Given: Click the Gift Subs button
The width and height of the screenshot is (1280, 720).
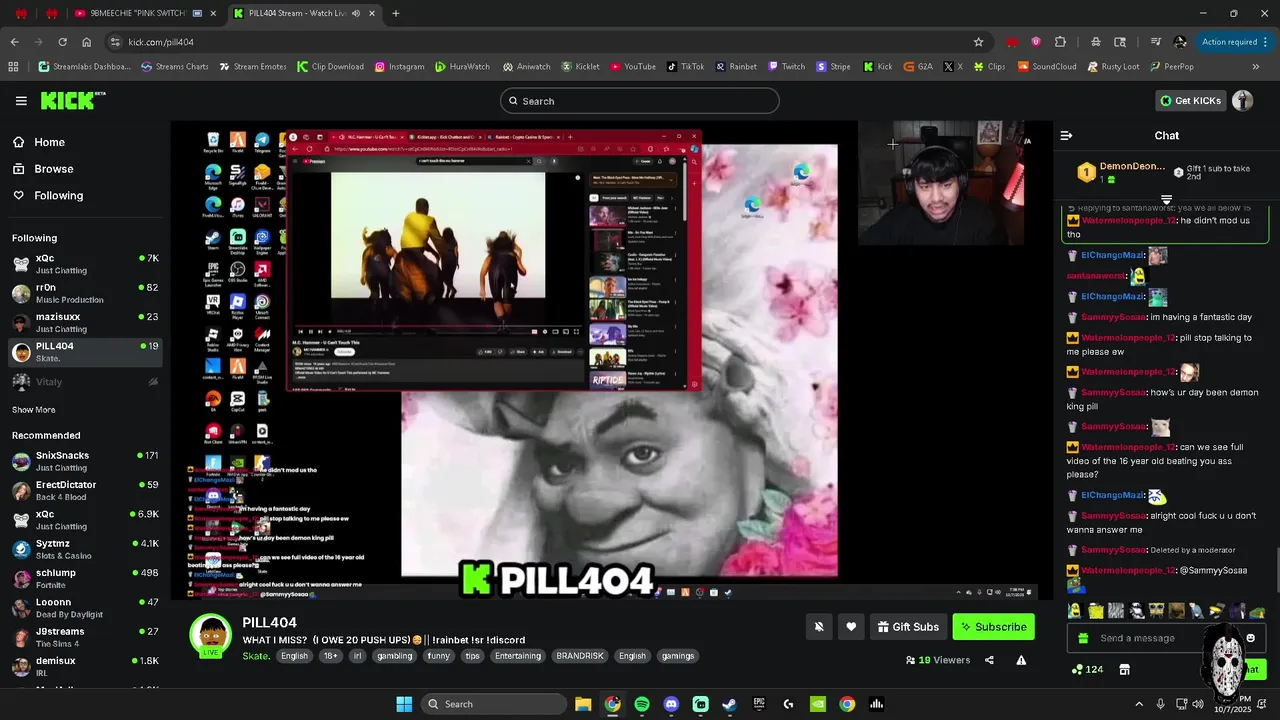Looking at the screenshot, I should 908,627.
